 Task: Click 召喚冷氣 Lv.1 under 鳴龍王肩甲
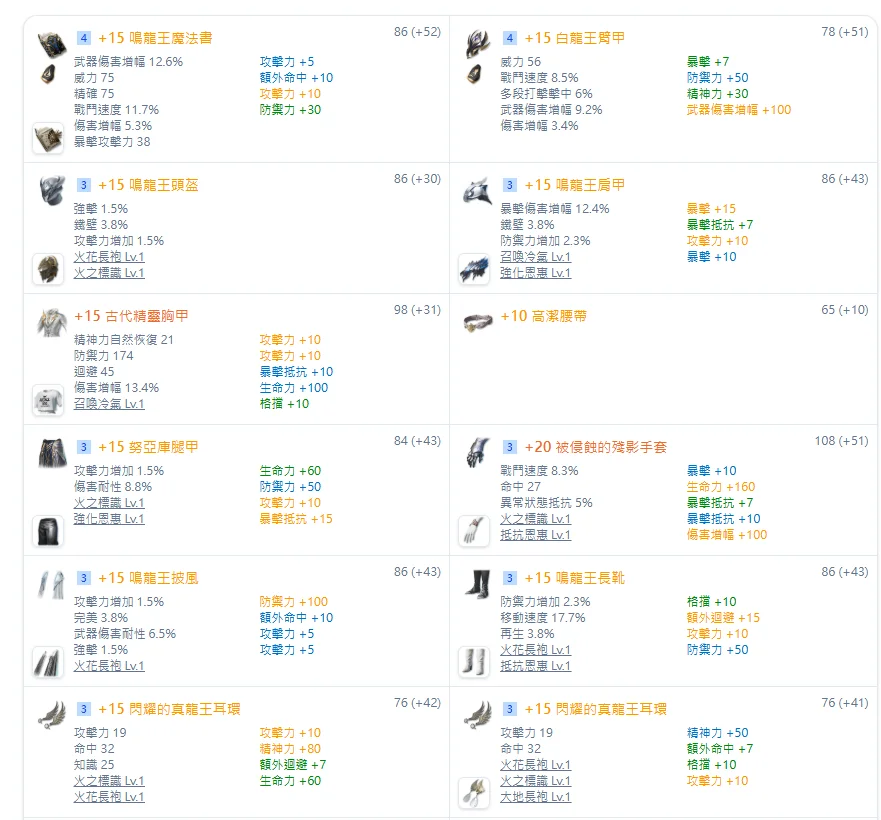coord(535,257)
